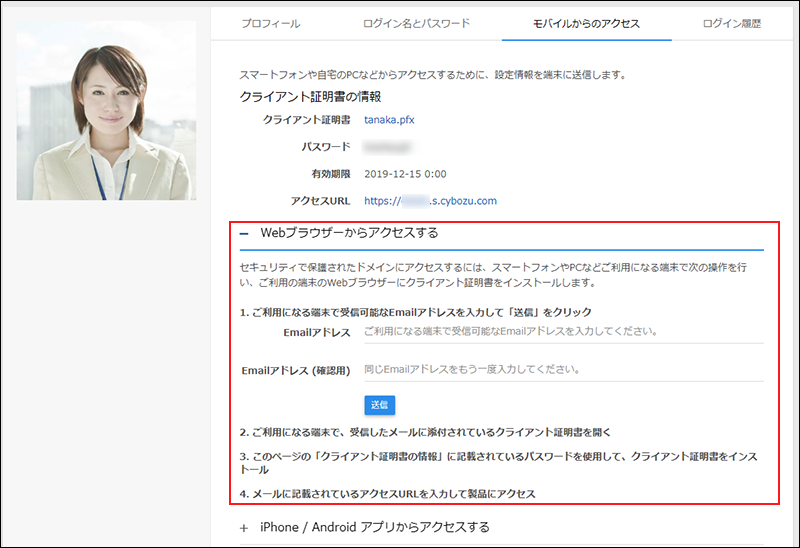The image size is (800, 548).
Task: Expand iPhone / Android アプリからアクセスする section
Action: [x=365, y=527]
